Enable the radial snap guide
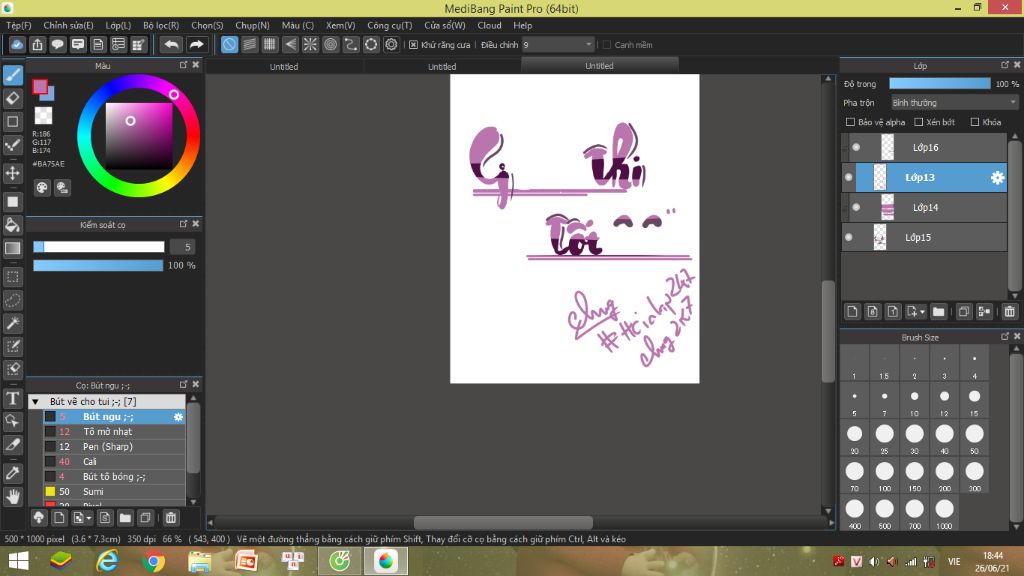This screenshot has height=576, width=1024. 310,44
